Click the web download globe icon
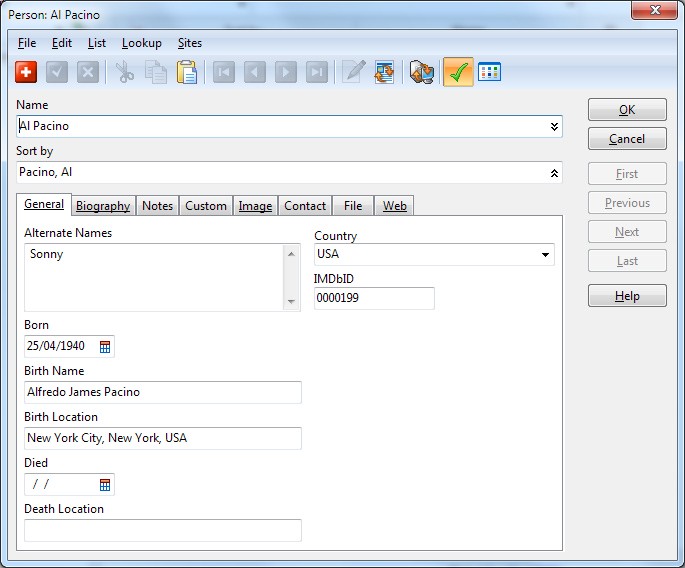 422,72
